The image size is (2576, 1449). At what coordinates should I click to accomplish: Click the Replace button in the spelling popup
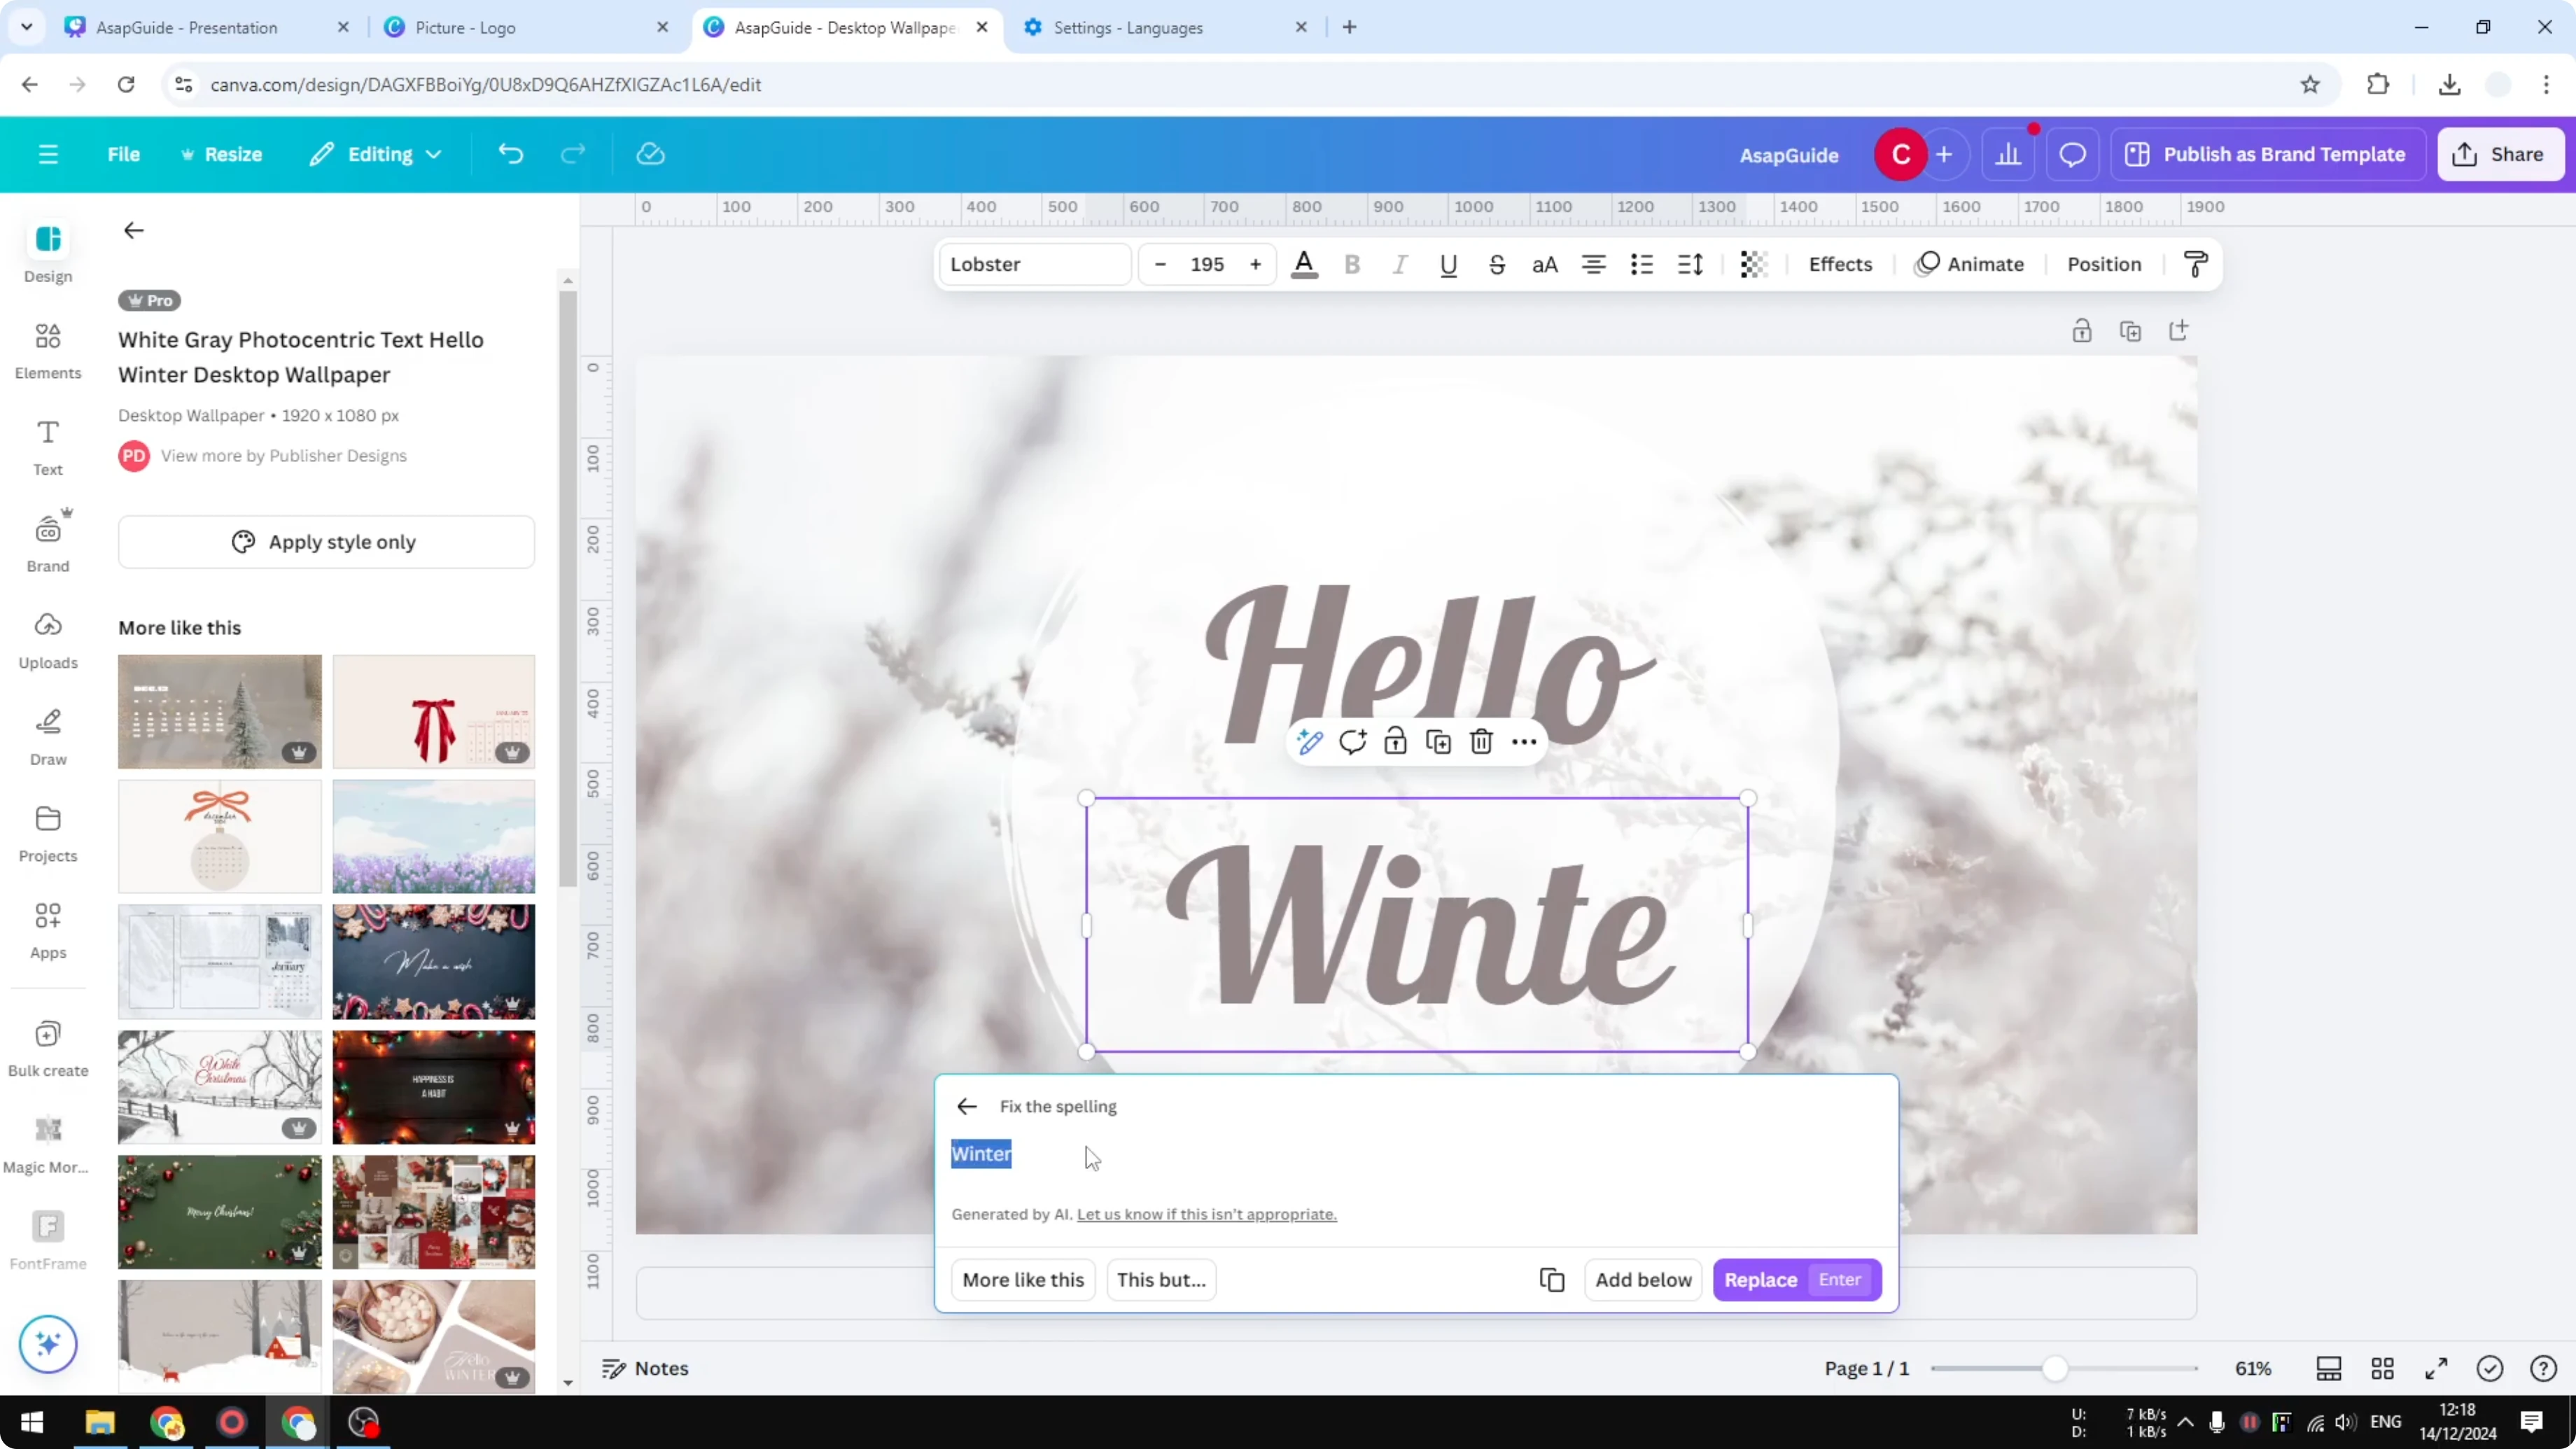click(1761, 1280)
